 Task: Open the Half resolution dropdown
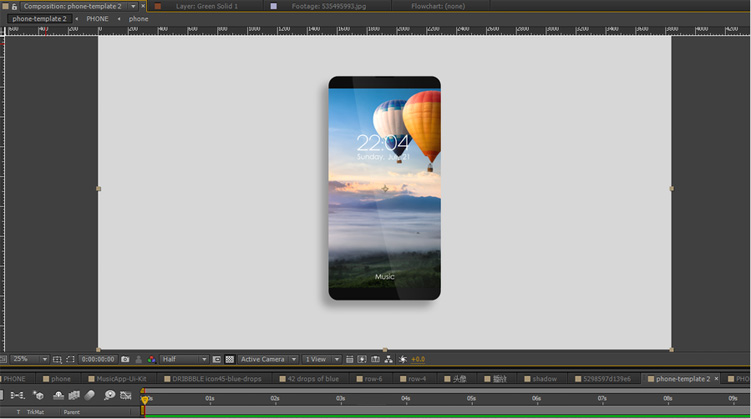[184, 359]
